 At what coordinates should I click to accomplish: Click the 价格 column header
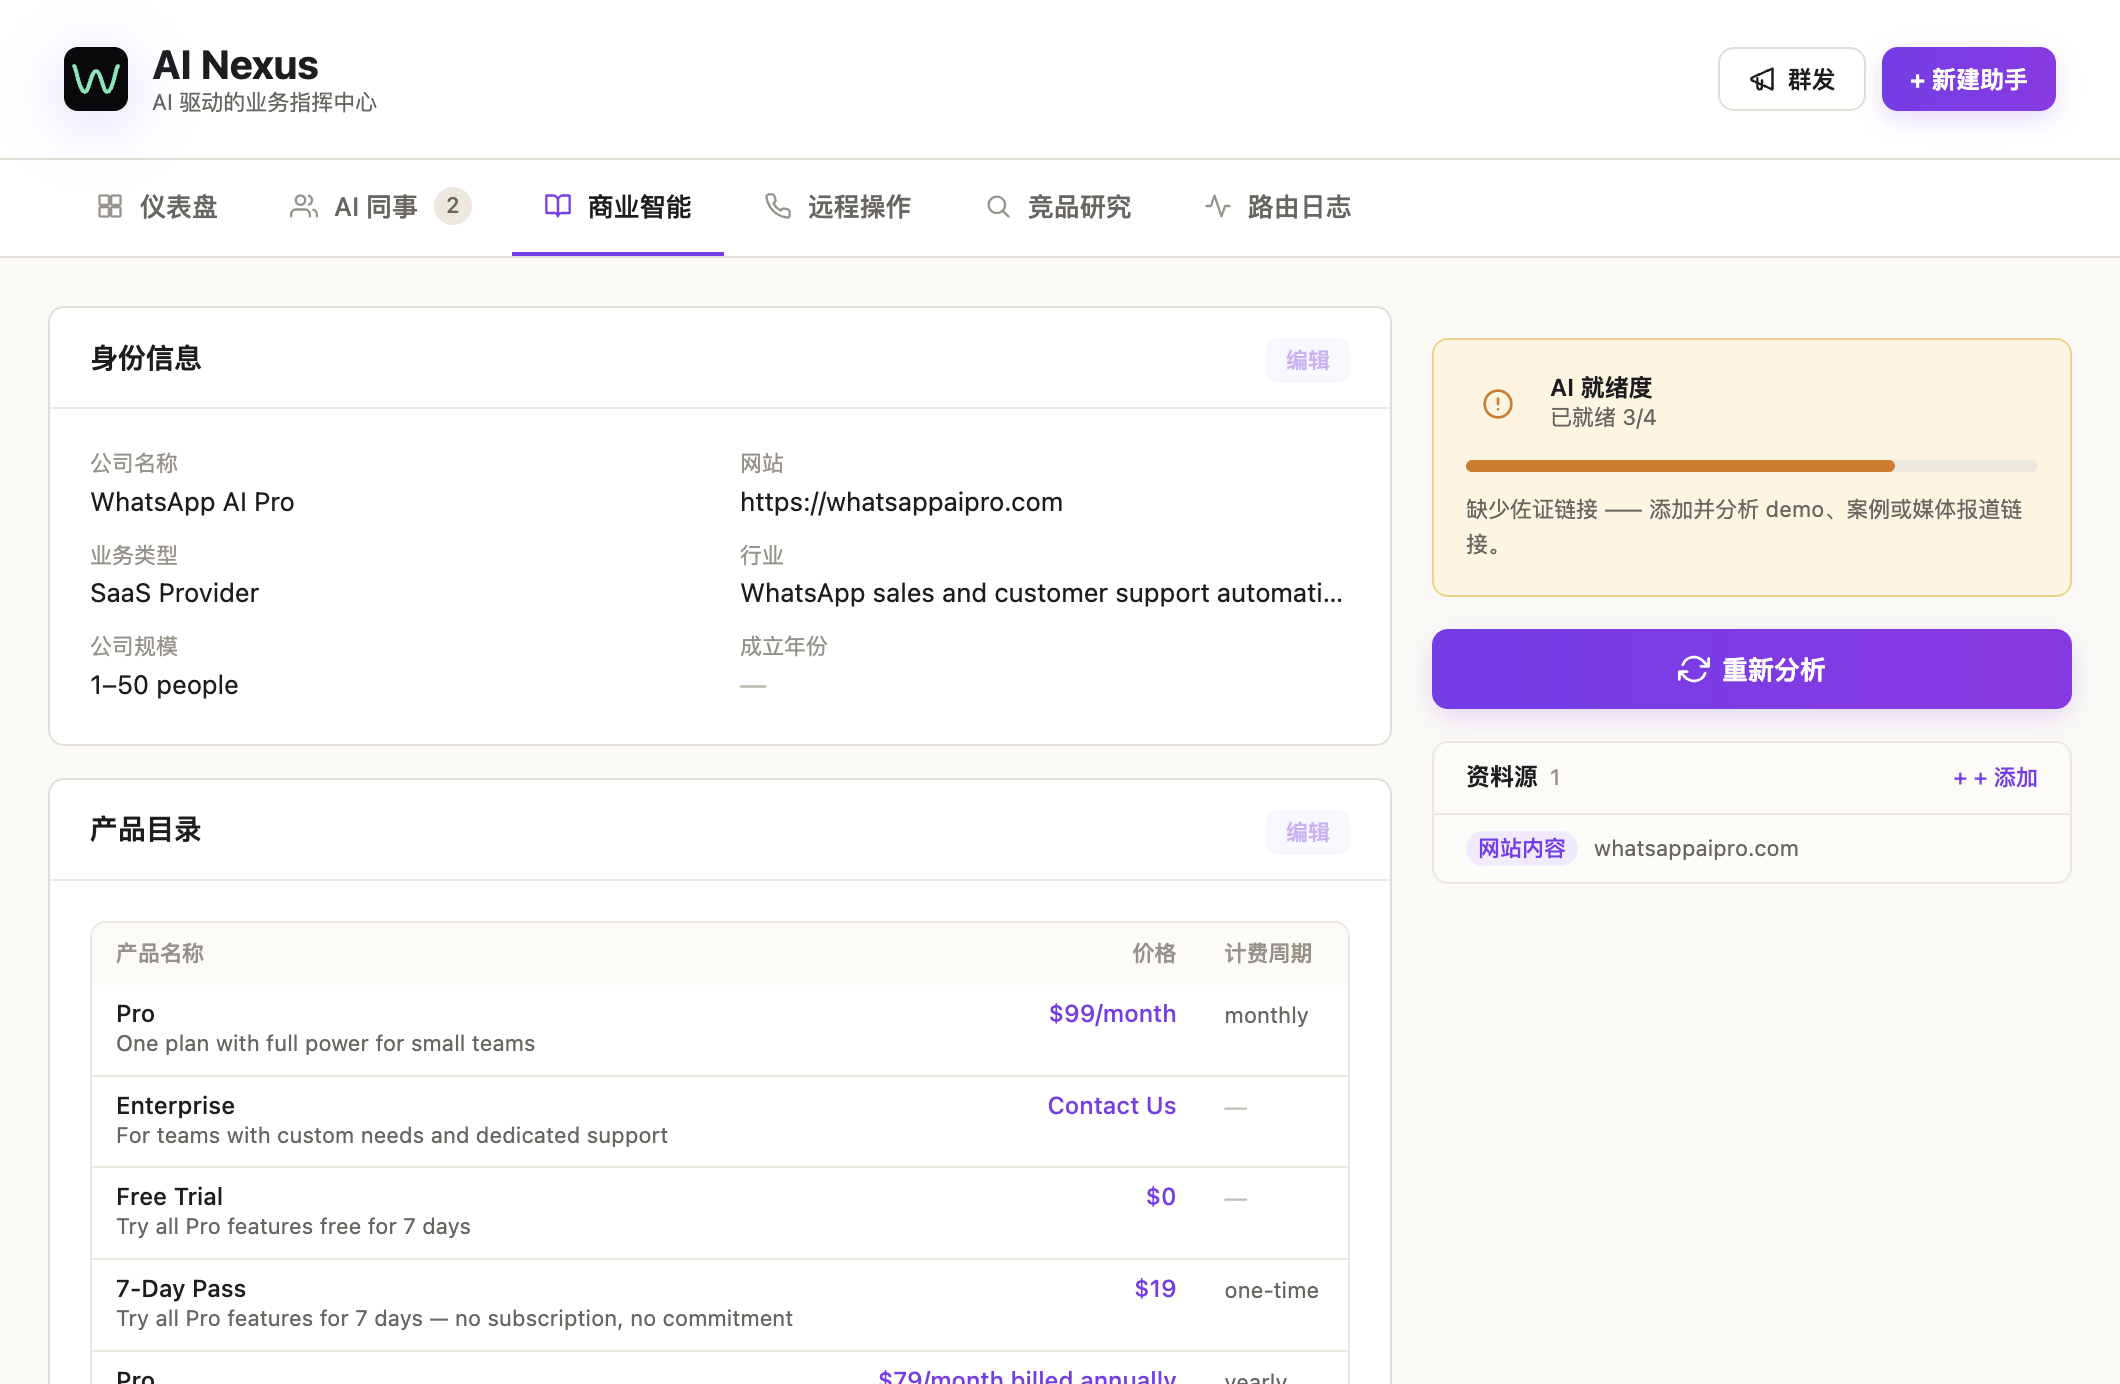(1154, 953)
